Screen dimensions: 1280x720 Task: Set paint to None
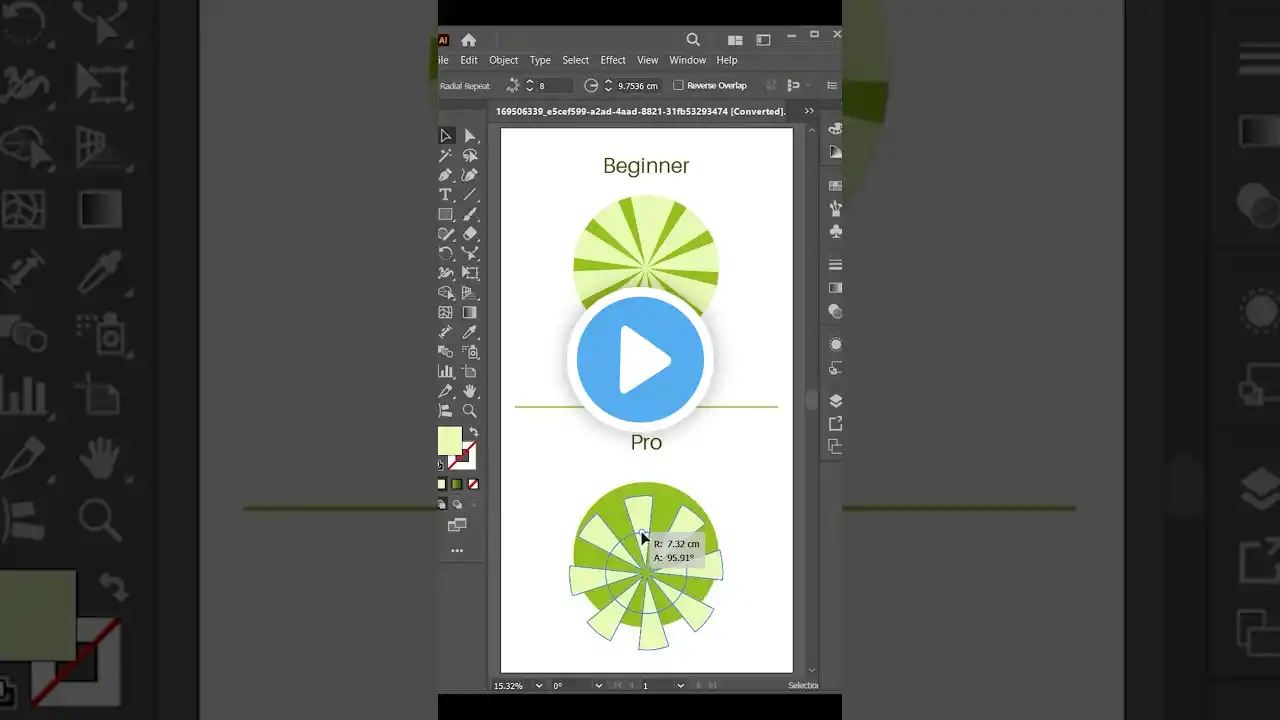coord(473,485)
